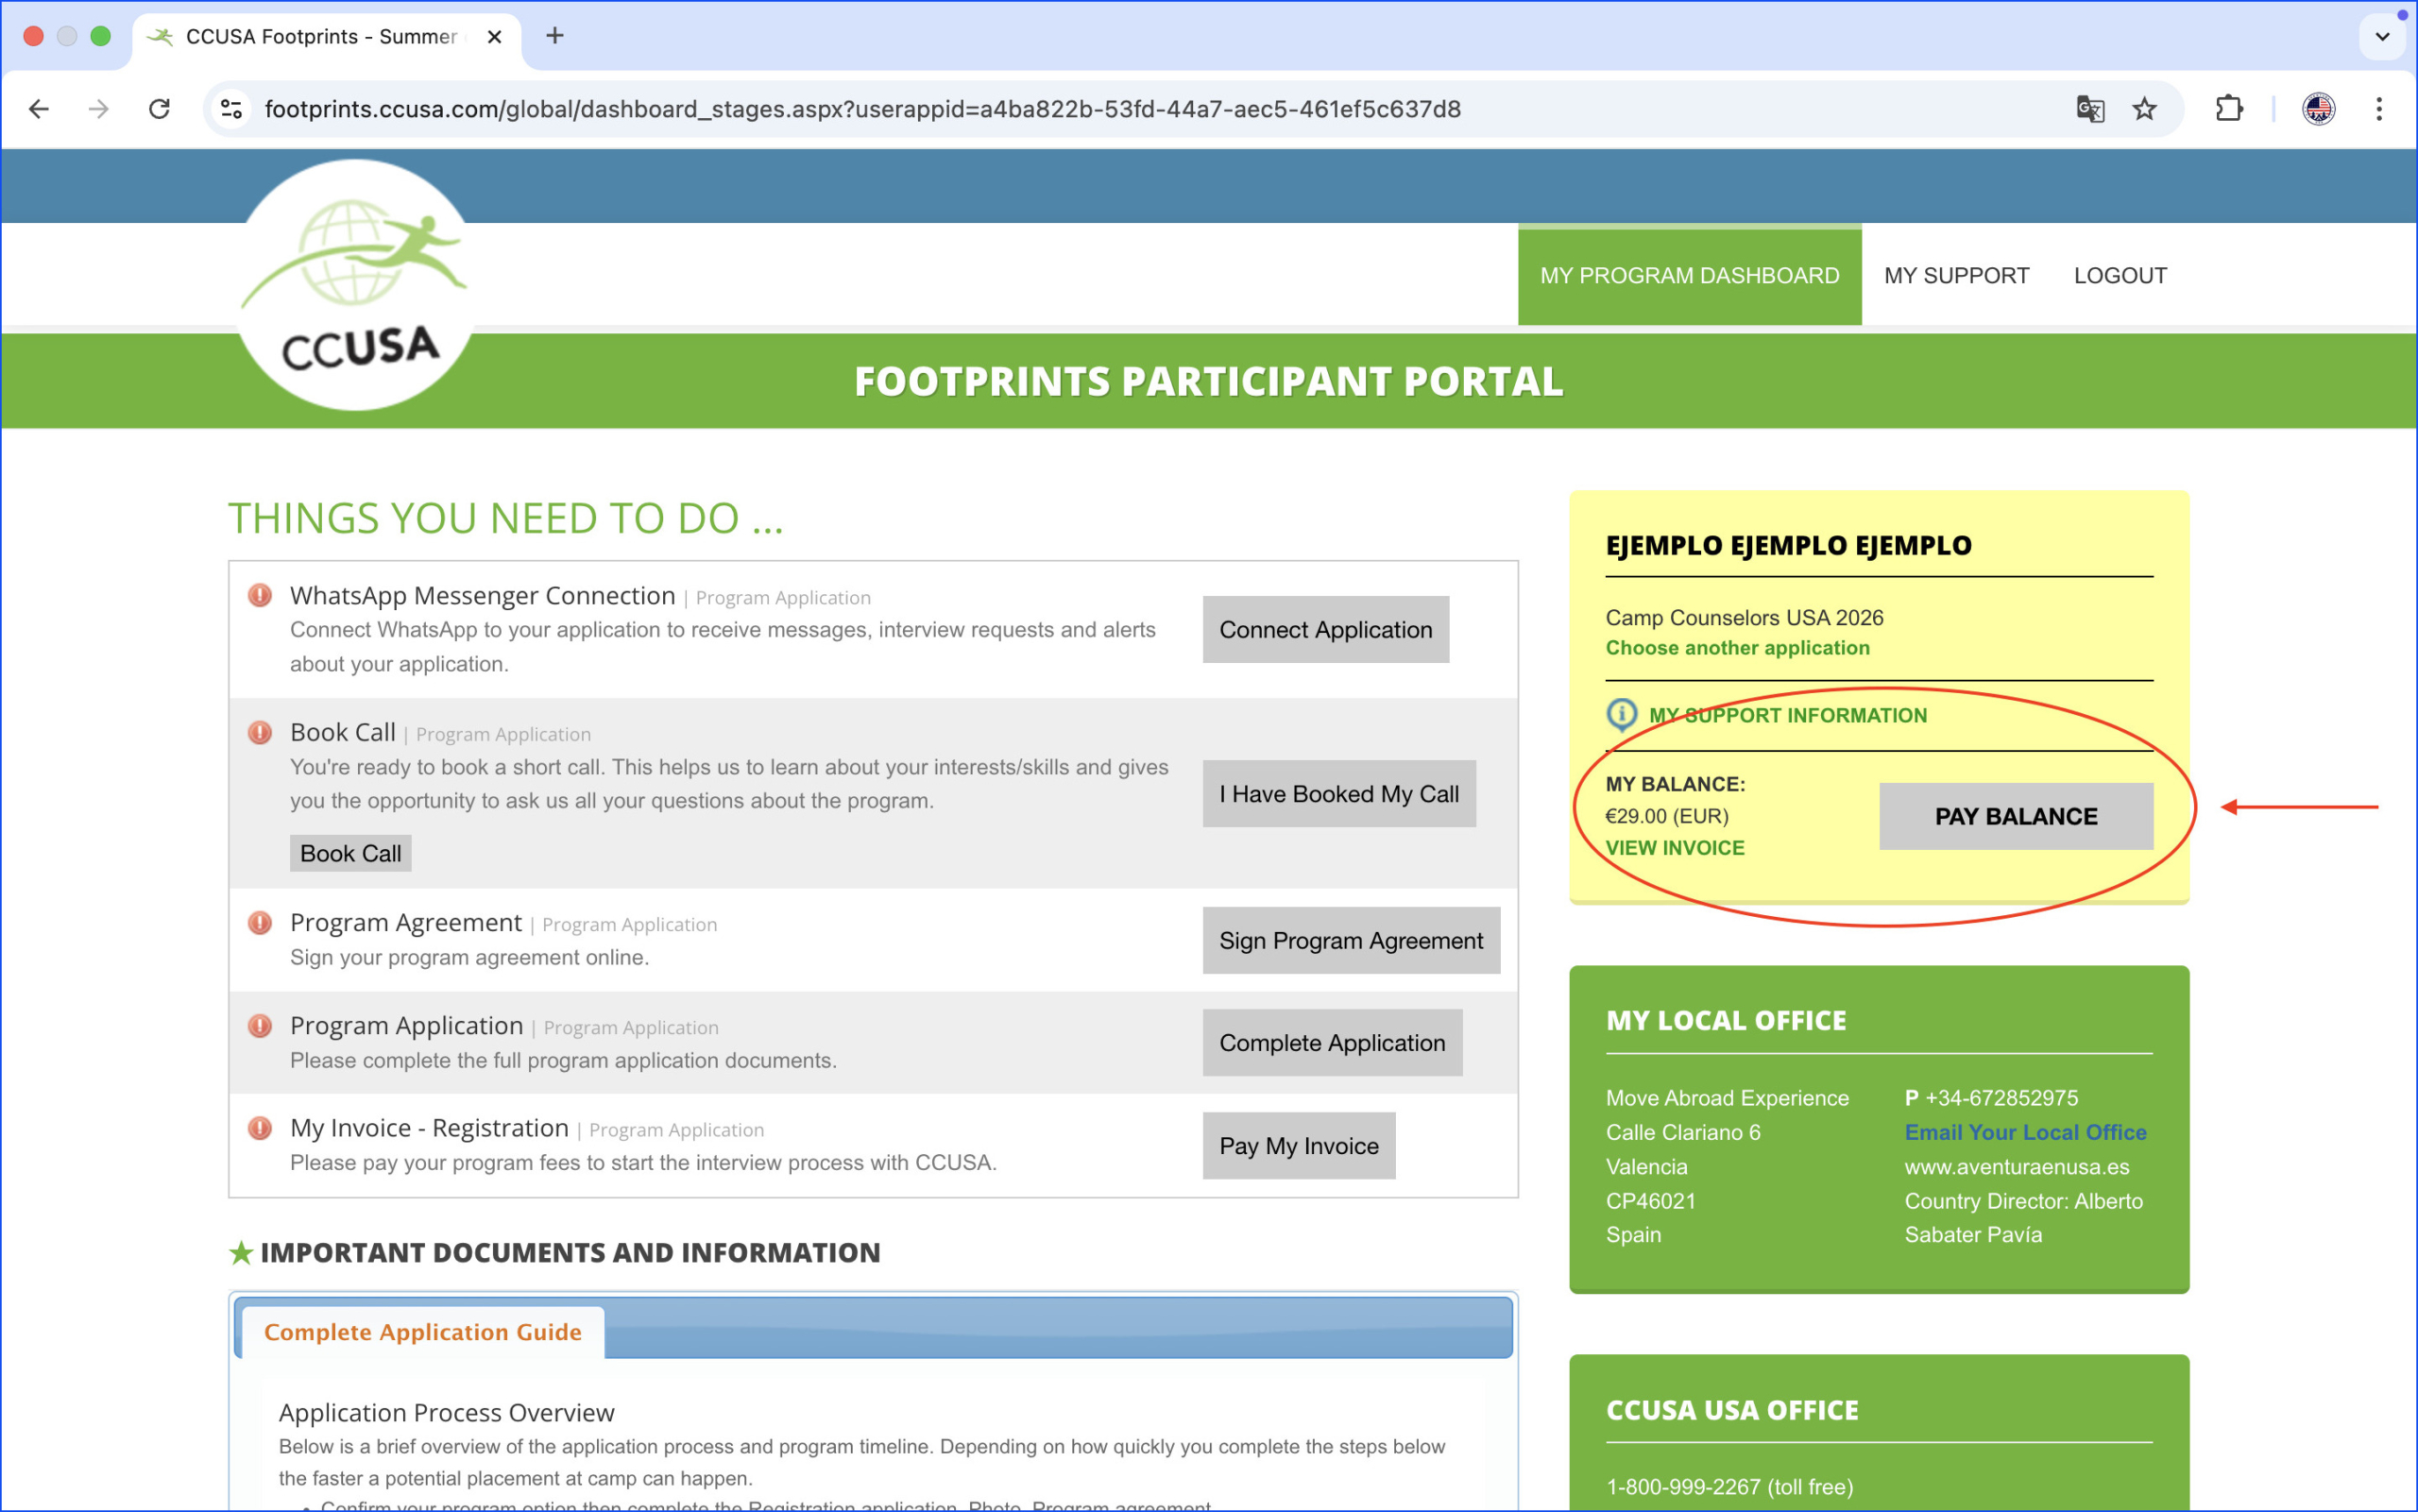Select the My Program Dashboard tab
This screenshot has width=2418, height=1512.
[1689, 276]
